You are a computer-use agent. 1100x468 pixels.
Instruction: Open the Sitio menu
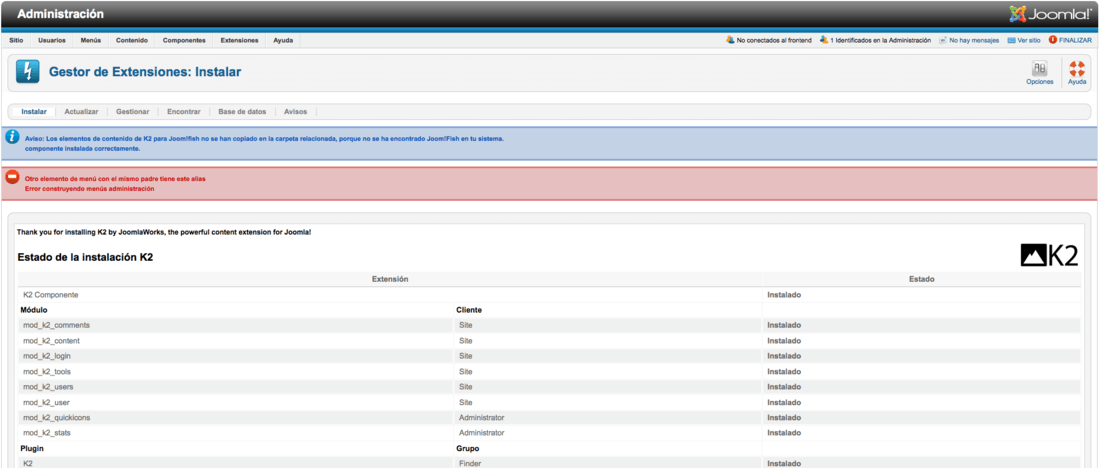click(16, 41)
